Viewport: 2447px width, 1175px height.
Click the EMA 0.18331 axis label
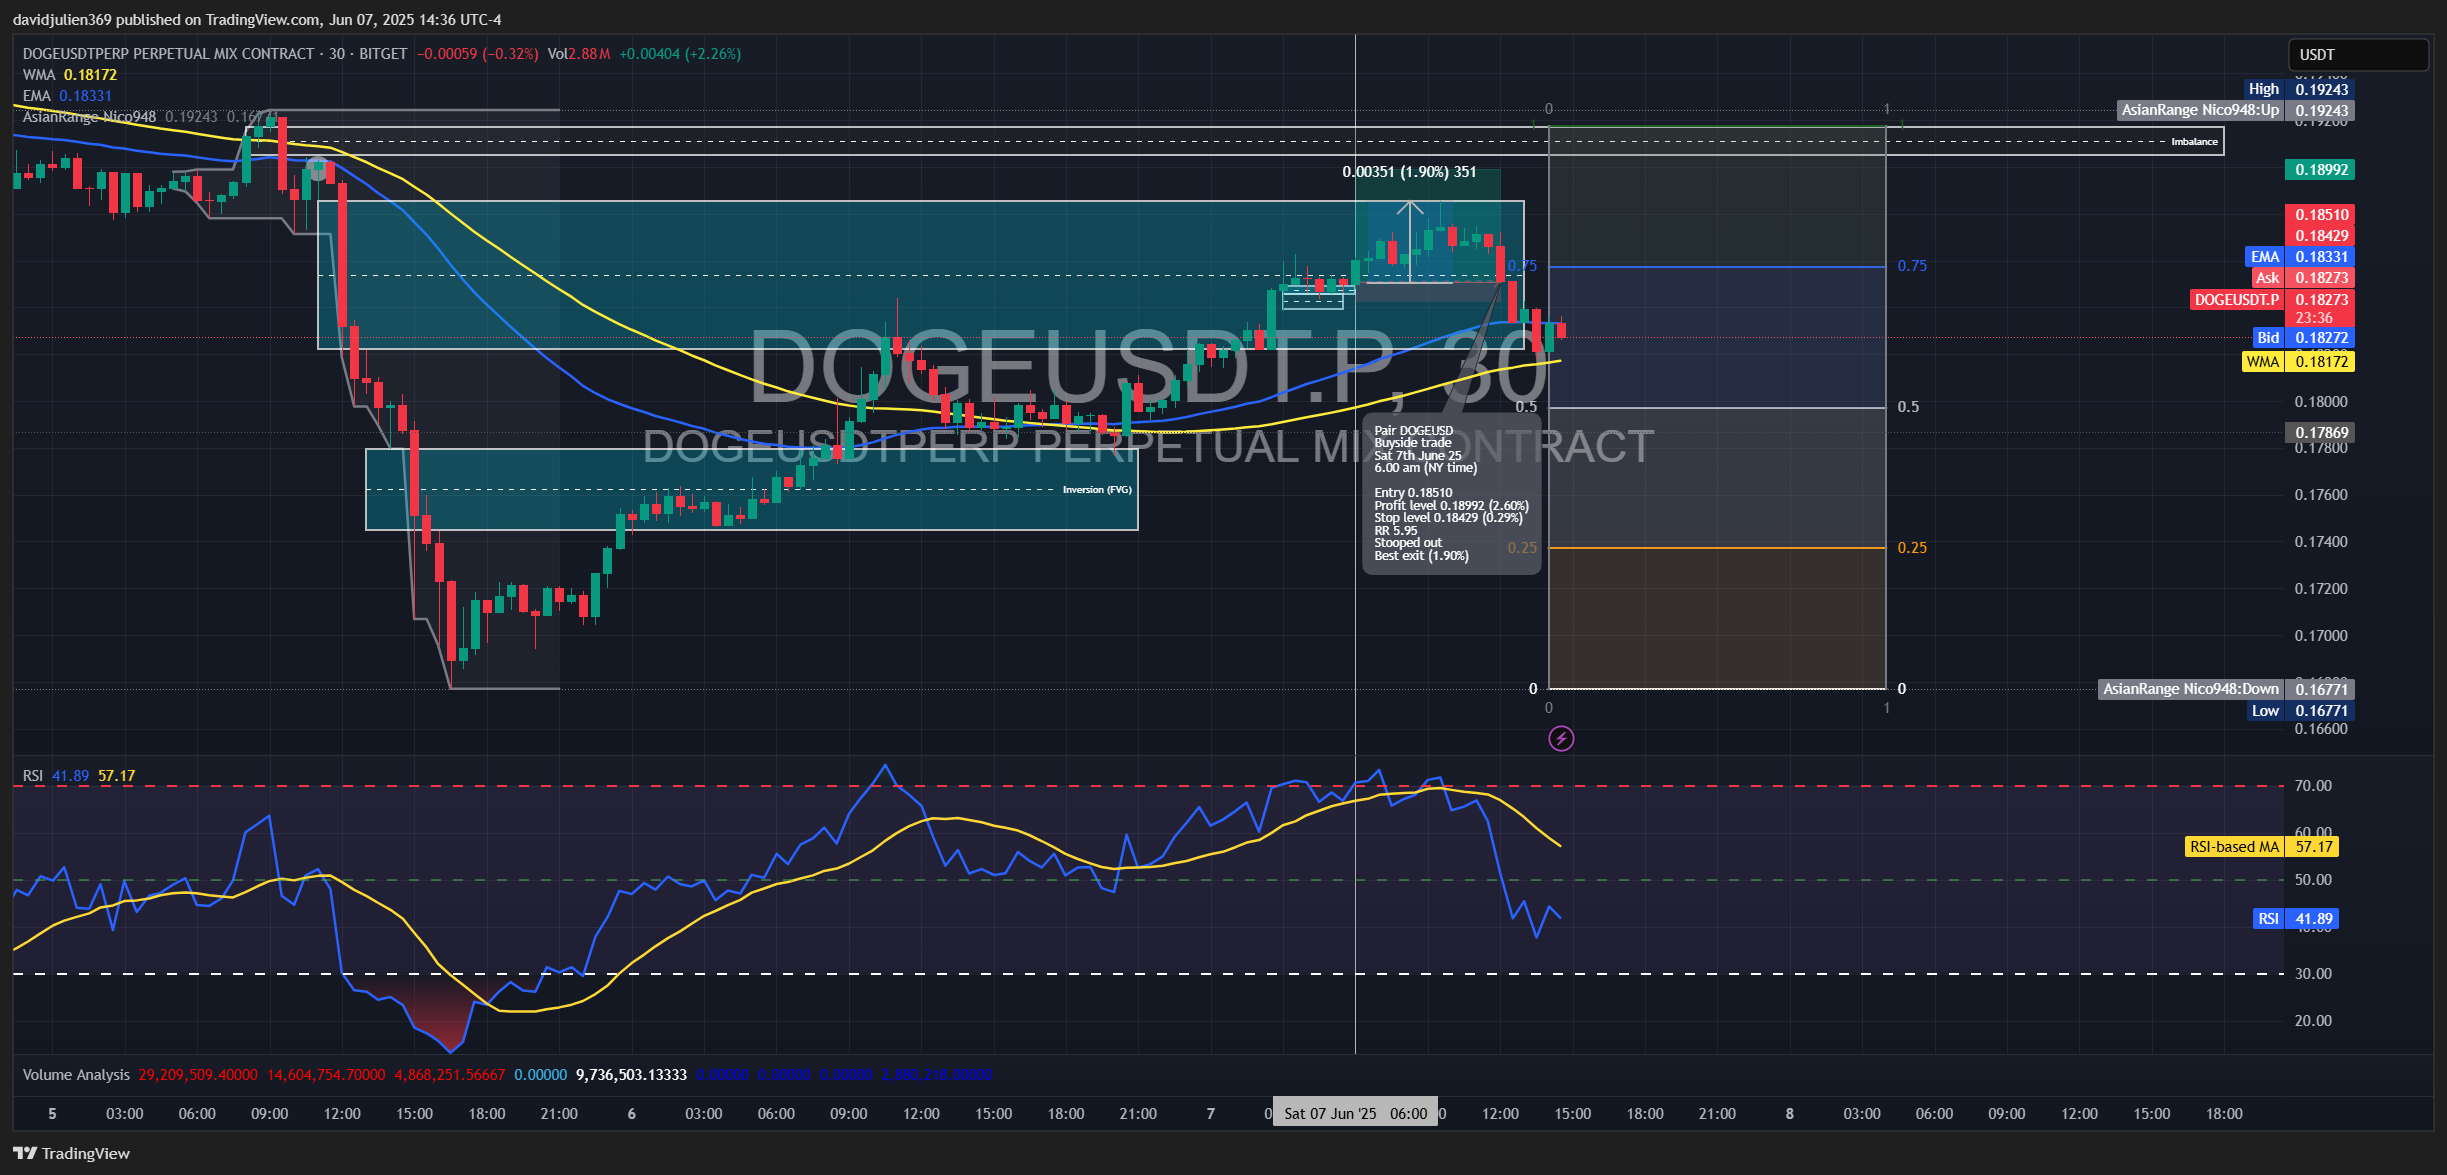pos(2299,257)
